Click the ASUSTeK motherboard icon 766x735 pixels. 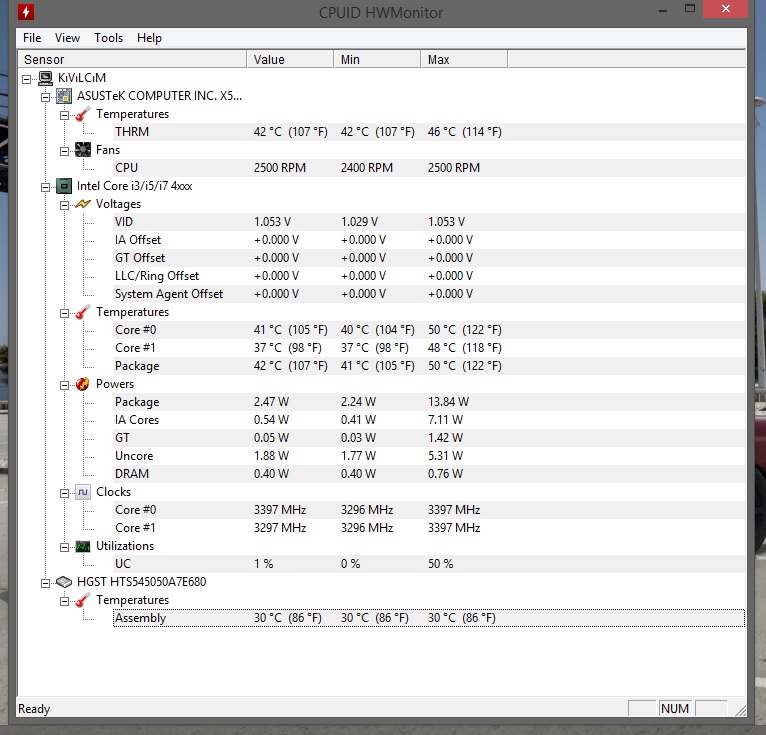(x=64, y=96)
